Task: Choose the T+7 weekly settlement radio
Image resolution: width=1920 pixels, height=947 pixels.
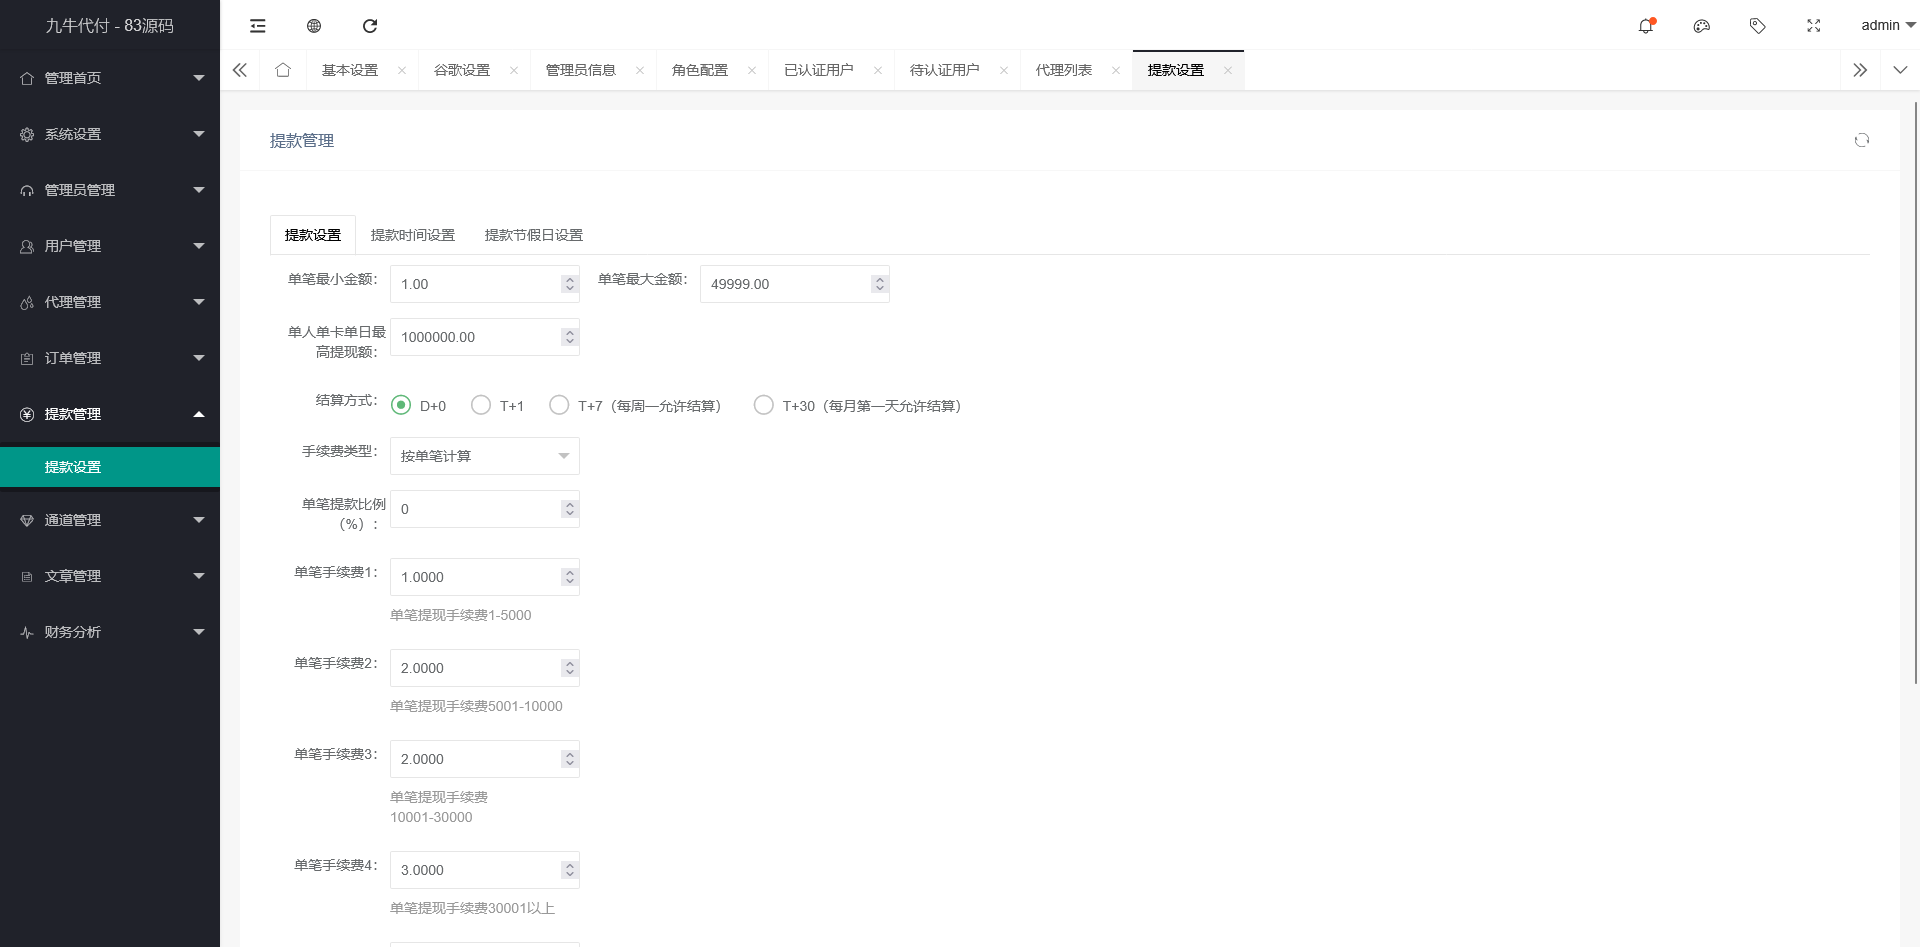Action: 559,405
